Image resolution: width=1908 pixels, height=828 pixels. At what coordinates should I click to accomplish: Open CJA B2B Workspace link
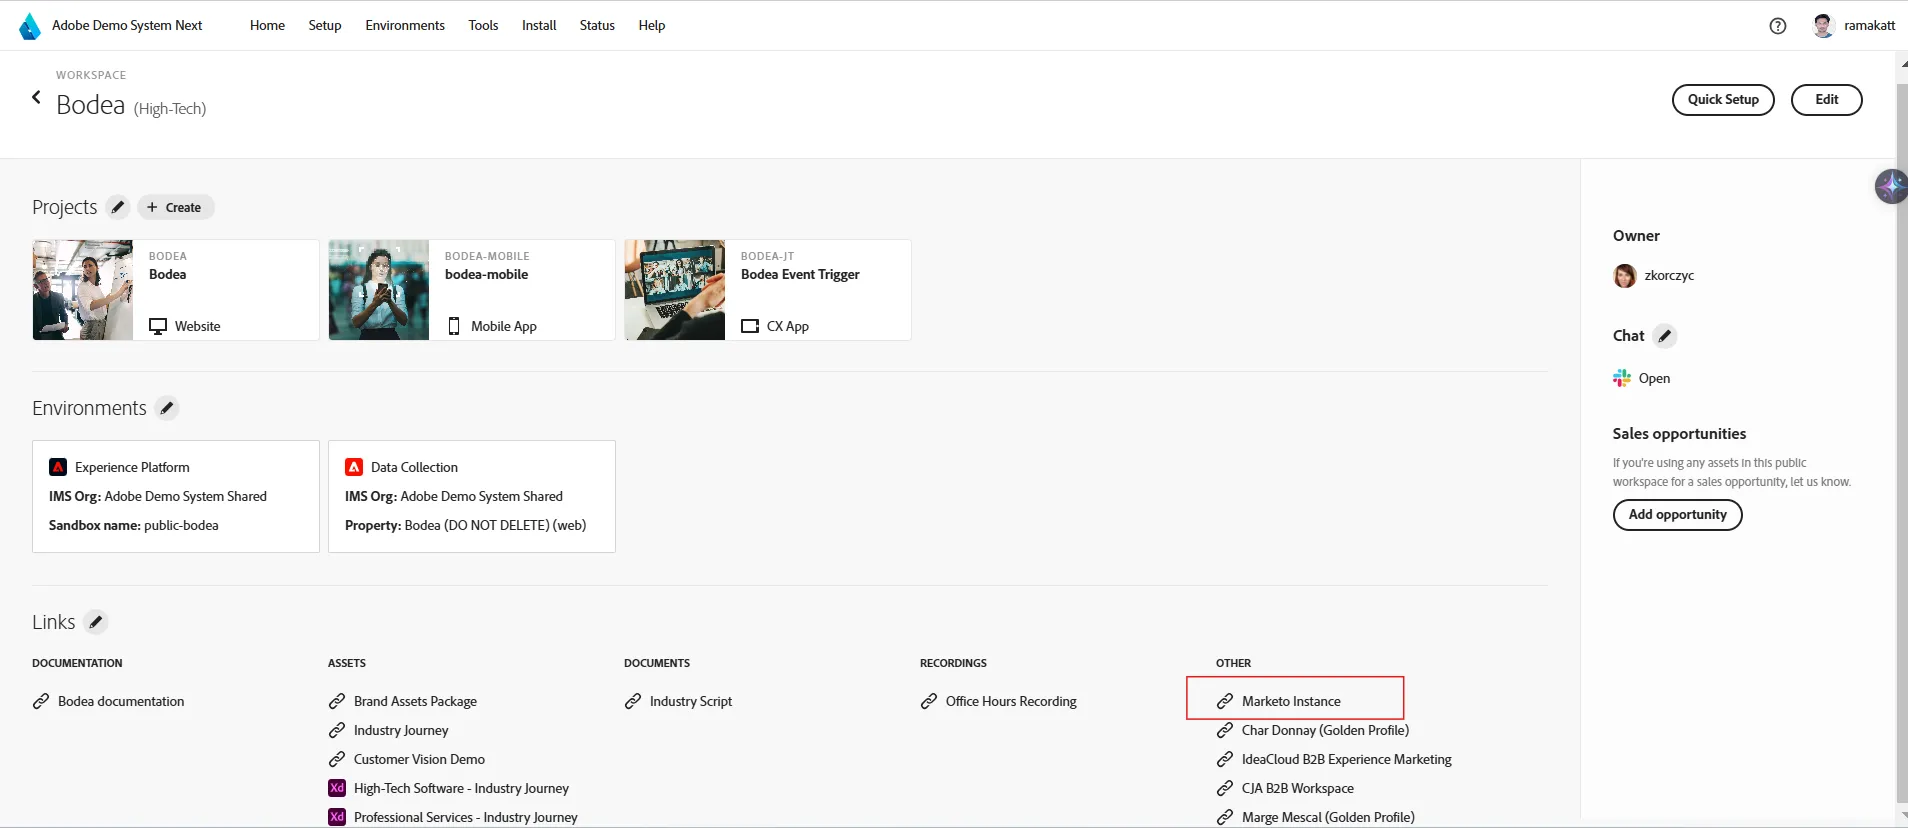(x=1297, y=788)
